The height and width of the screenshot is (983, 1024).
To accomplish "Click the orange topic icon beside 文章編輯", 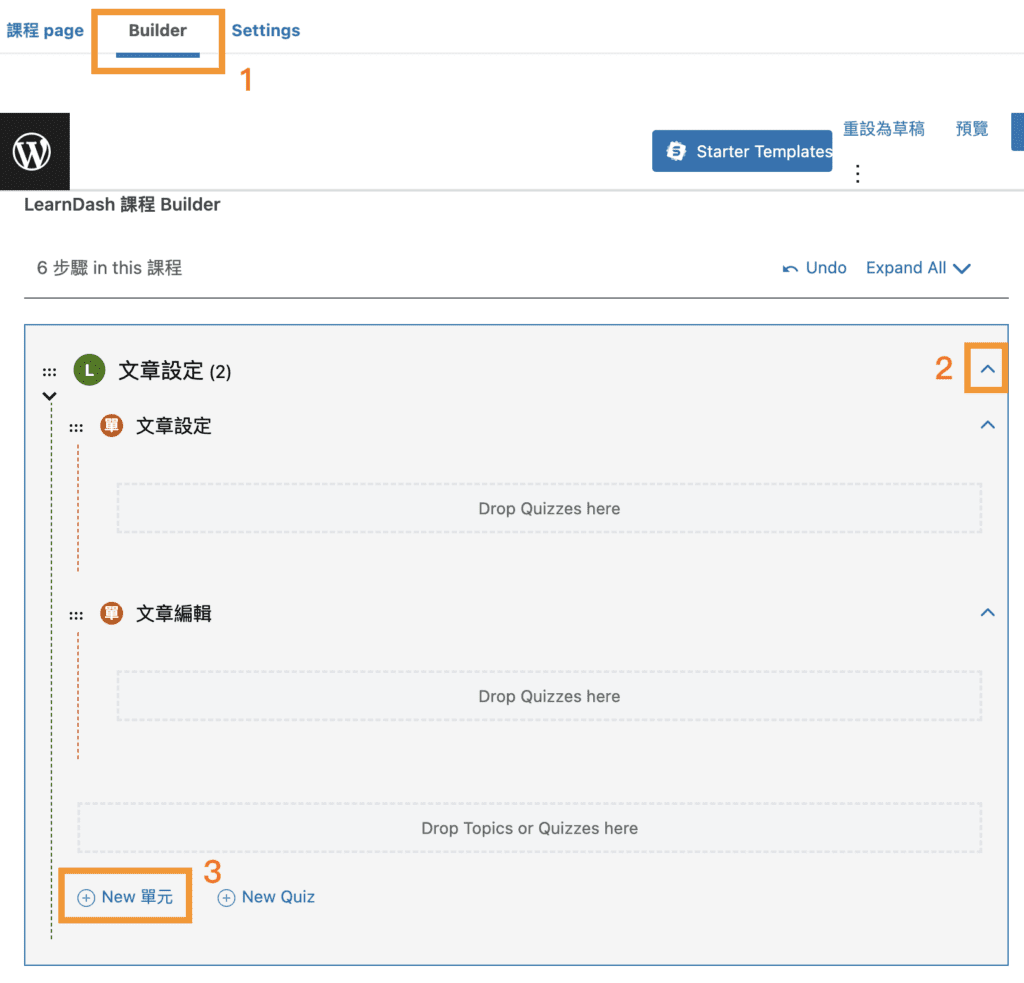I will point(110,613).
